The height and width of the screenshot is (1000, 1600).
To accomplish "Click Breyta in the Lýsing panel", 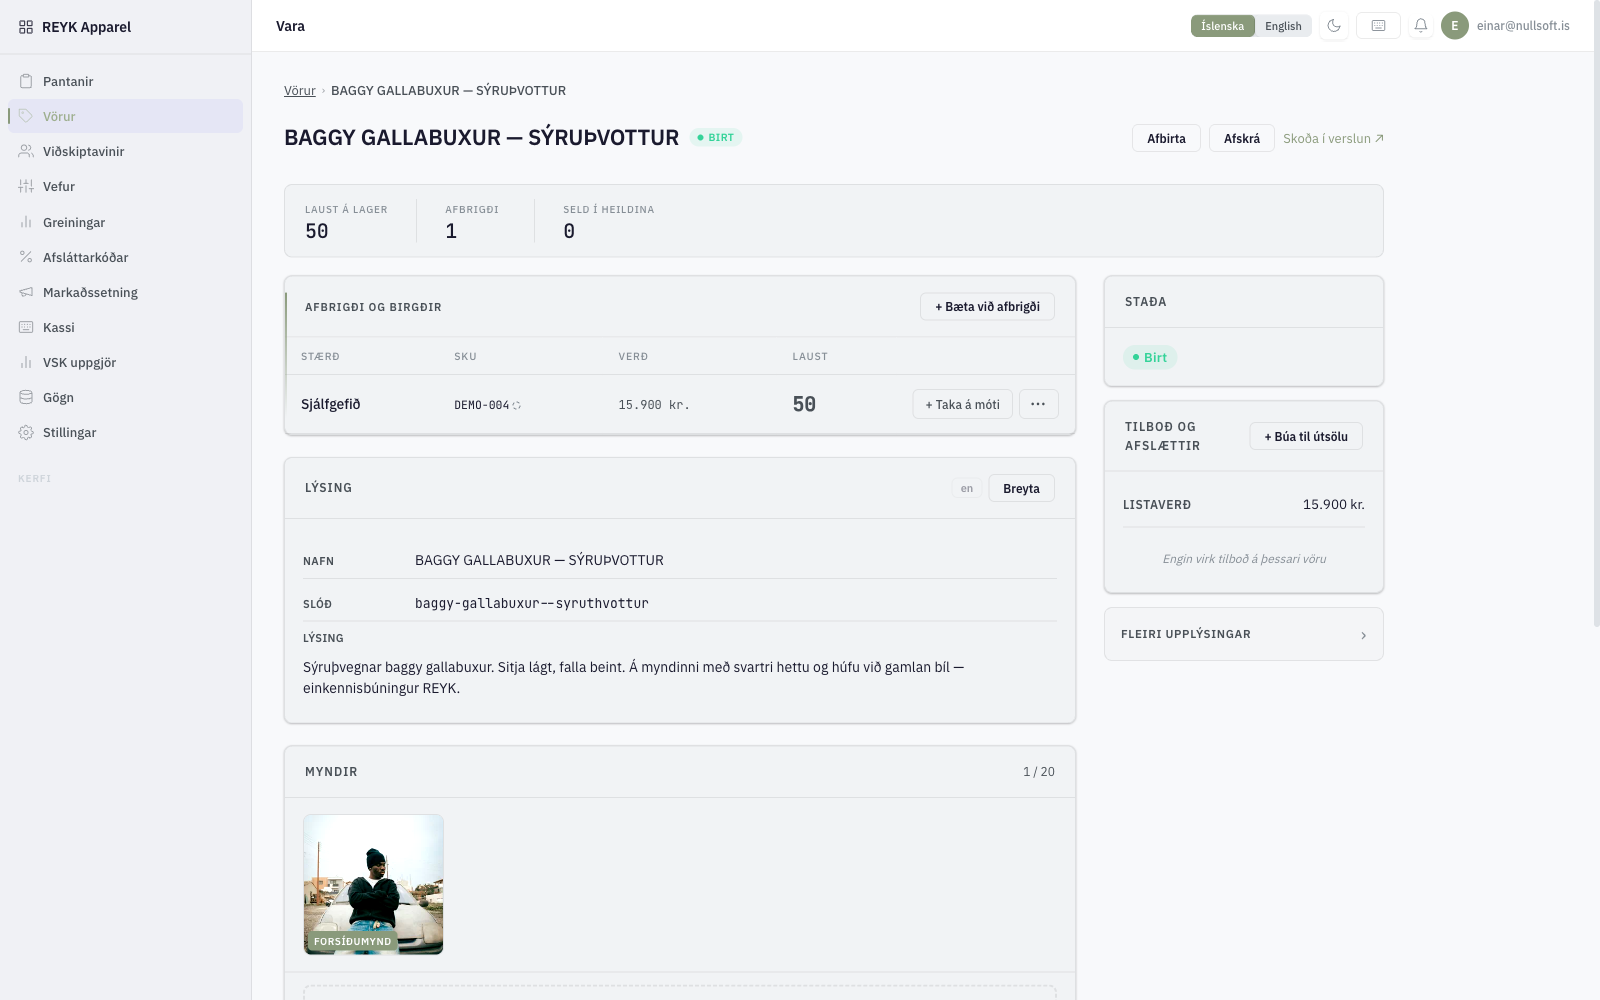I will [1021, 488].
